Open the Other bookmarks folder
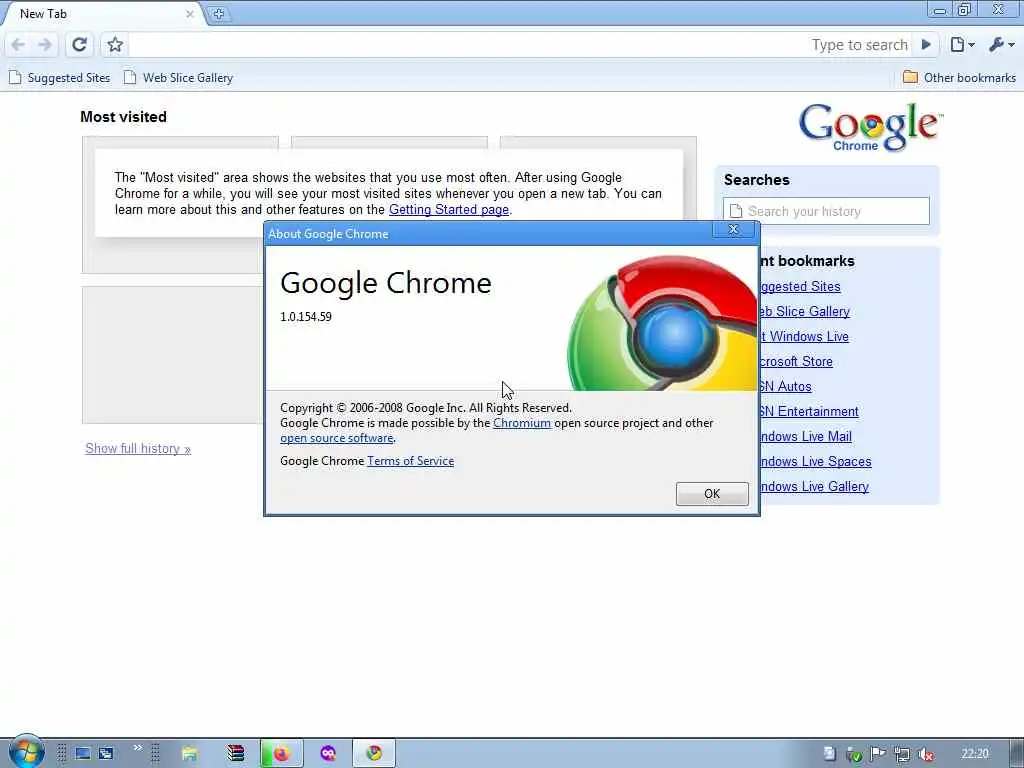Viewport: 1024px width, 768px height. click(x=959, y=78)
